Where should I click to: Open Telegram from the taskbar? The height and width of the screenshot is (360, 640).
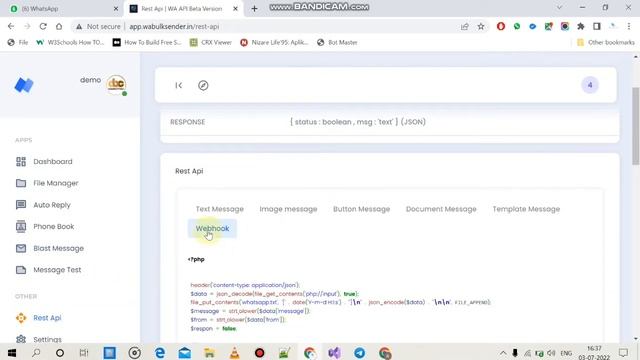(360, 353)
